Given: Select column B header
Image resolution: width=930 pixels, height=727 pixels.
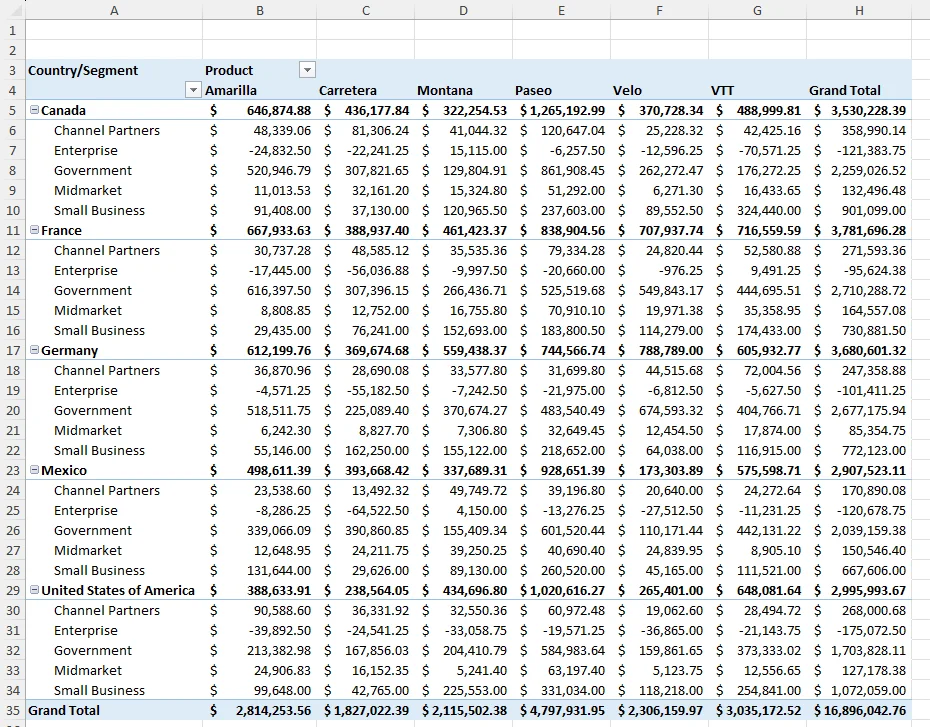Looking at the screenshot, I should pyautogui.click(x=260, y=10).
